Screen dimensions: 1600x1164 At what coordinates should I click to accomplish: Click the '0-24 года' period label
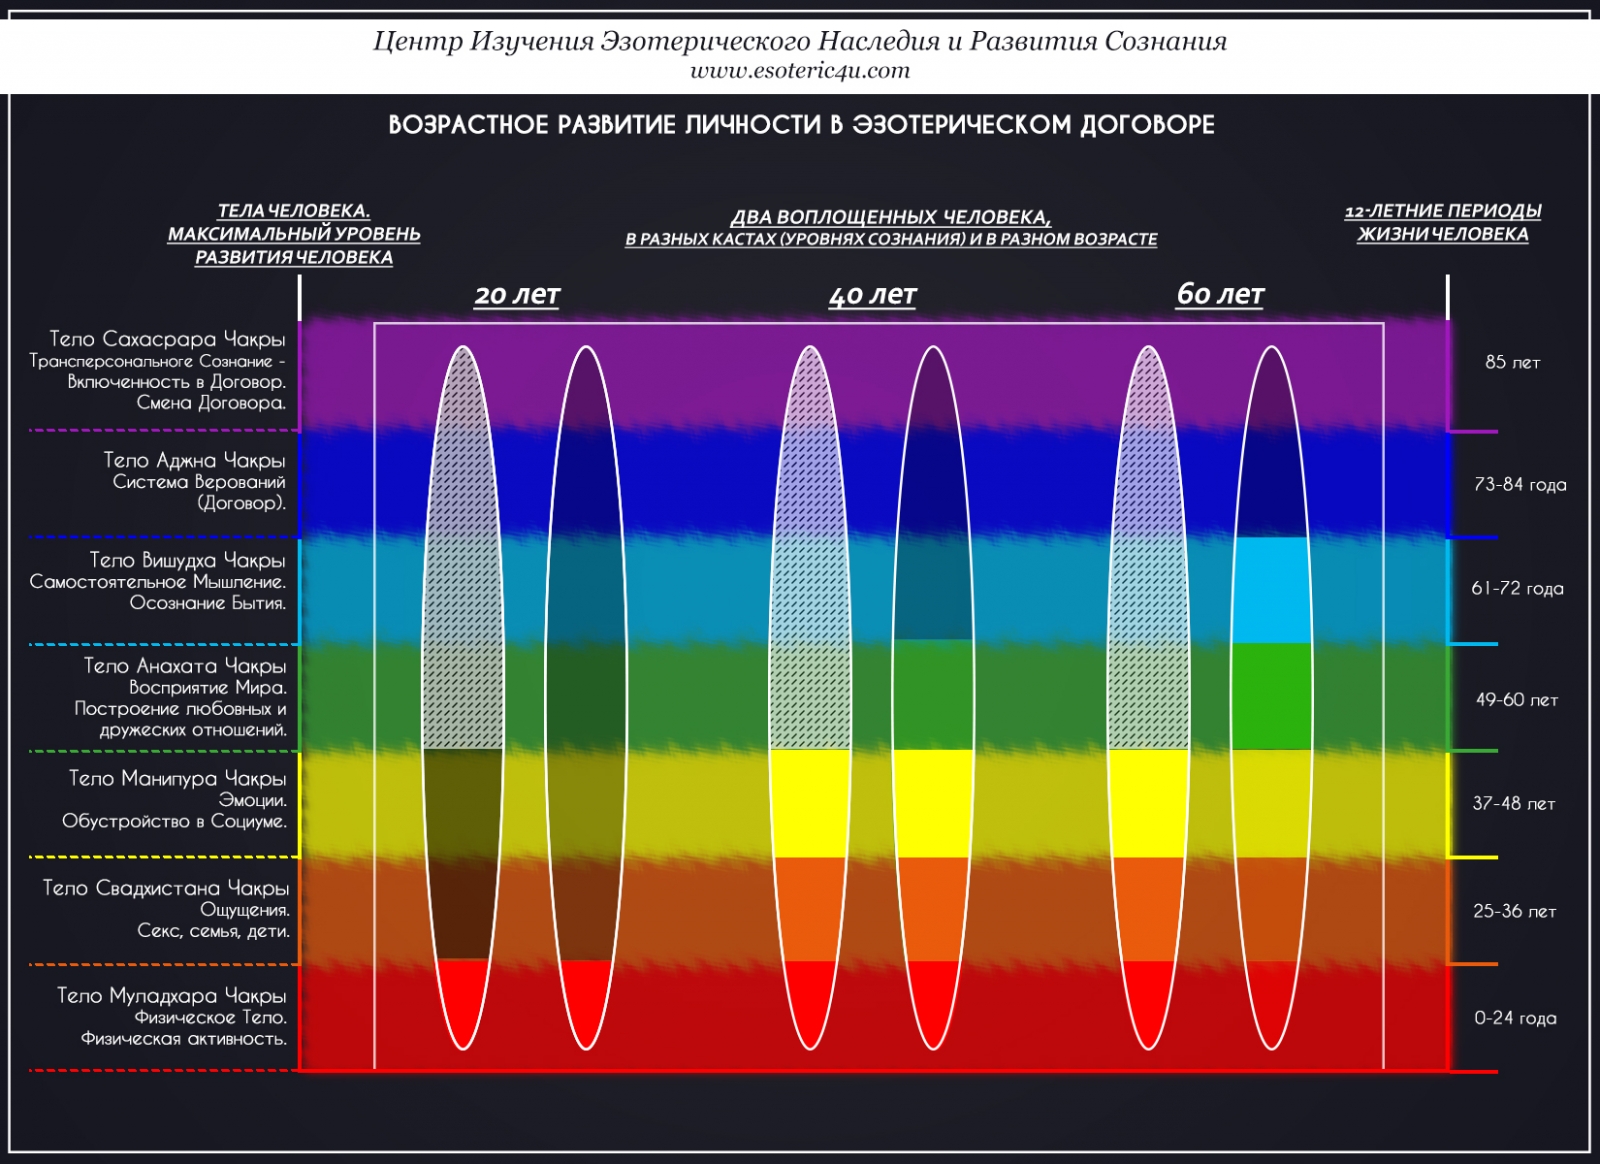click(1515, 1018)
